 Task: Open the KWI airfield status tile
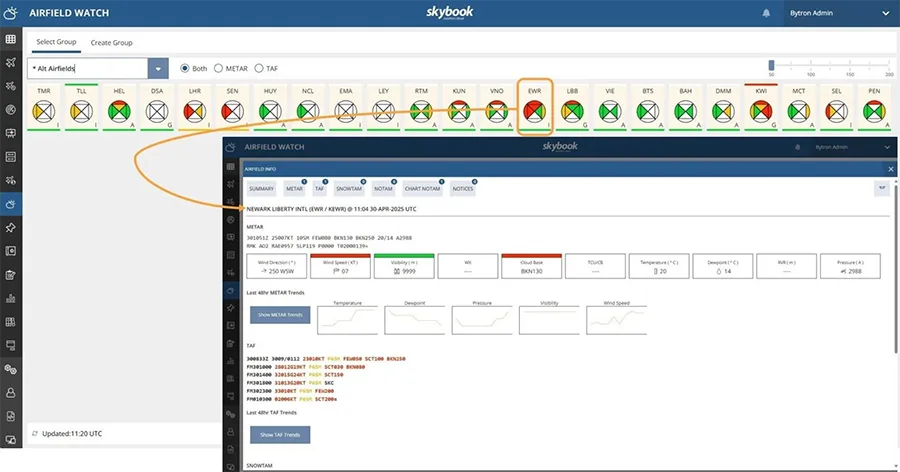pos(761,107)
